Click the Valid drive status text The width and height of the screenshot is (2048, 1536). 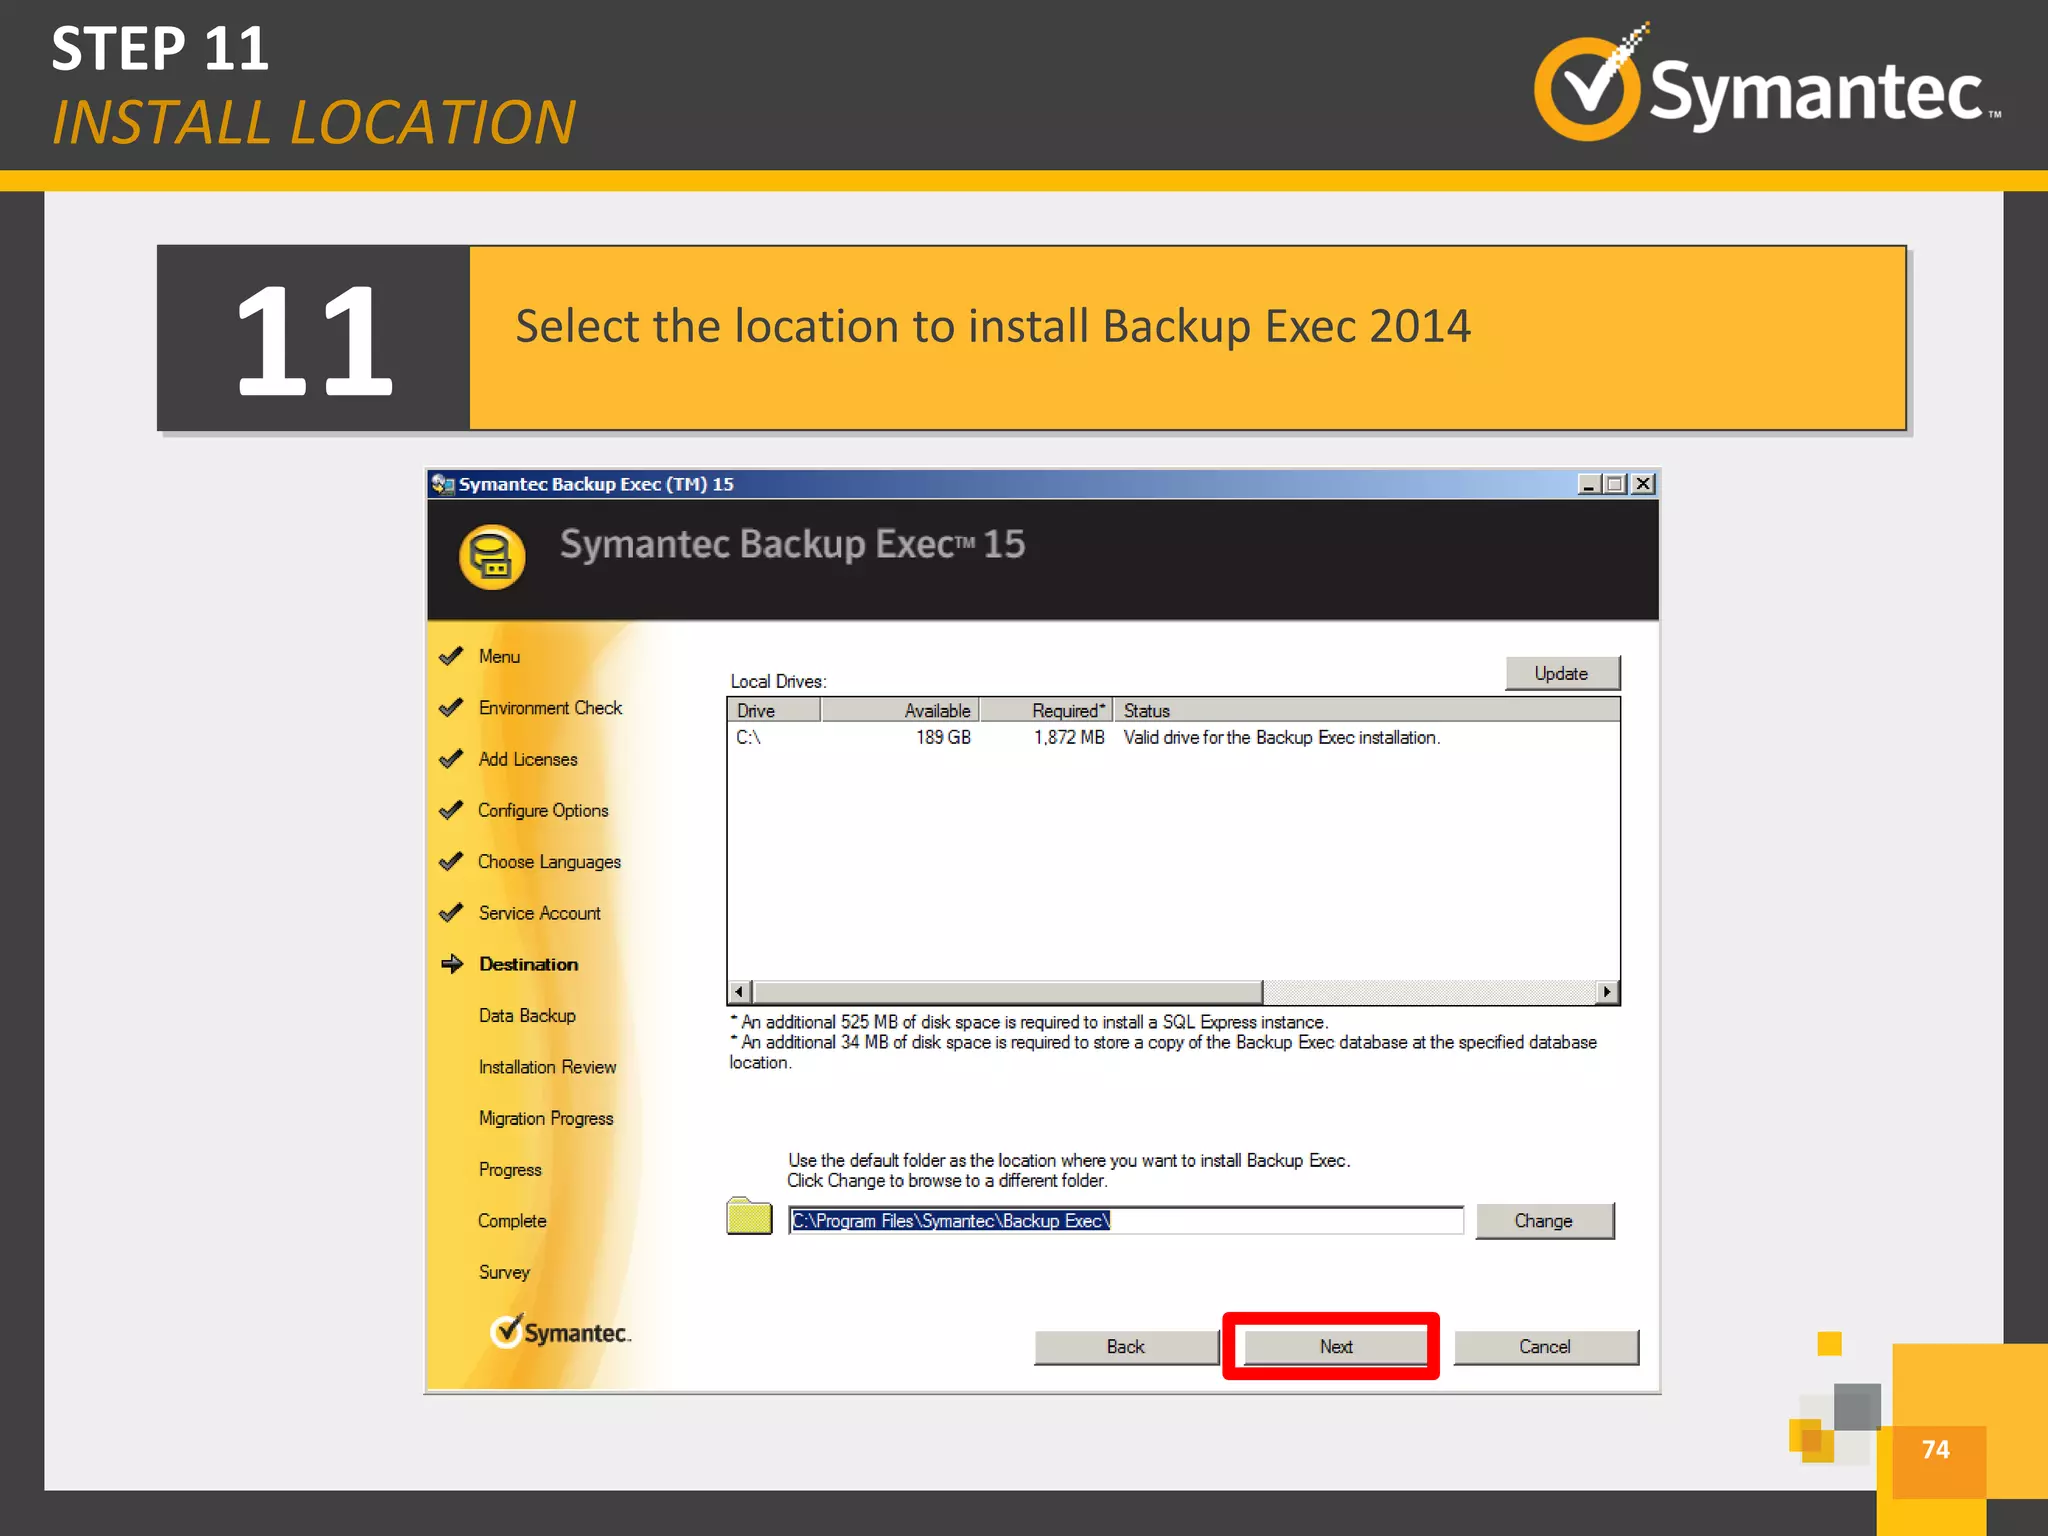pos(1281,738)
